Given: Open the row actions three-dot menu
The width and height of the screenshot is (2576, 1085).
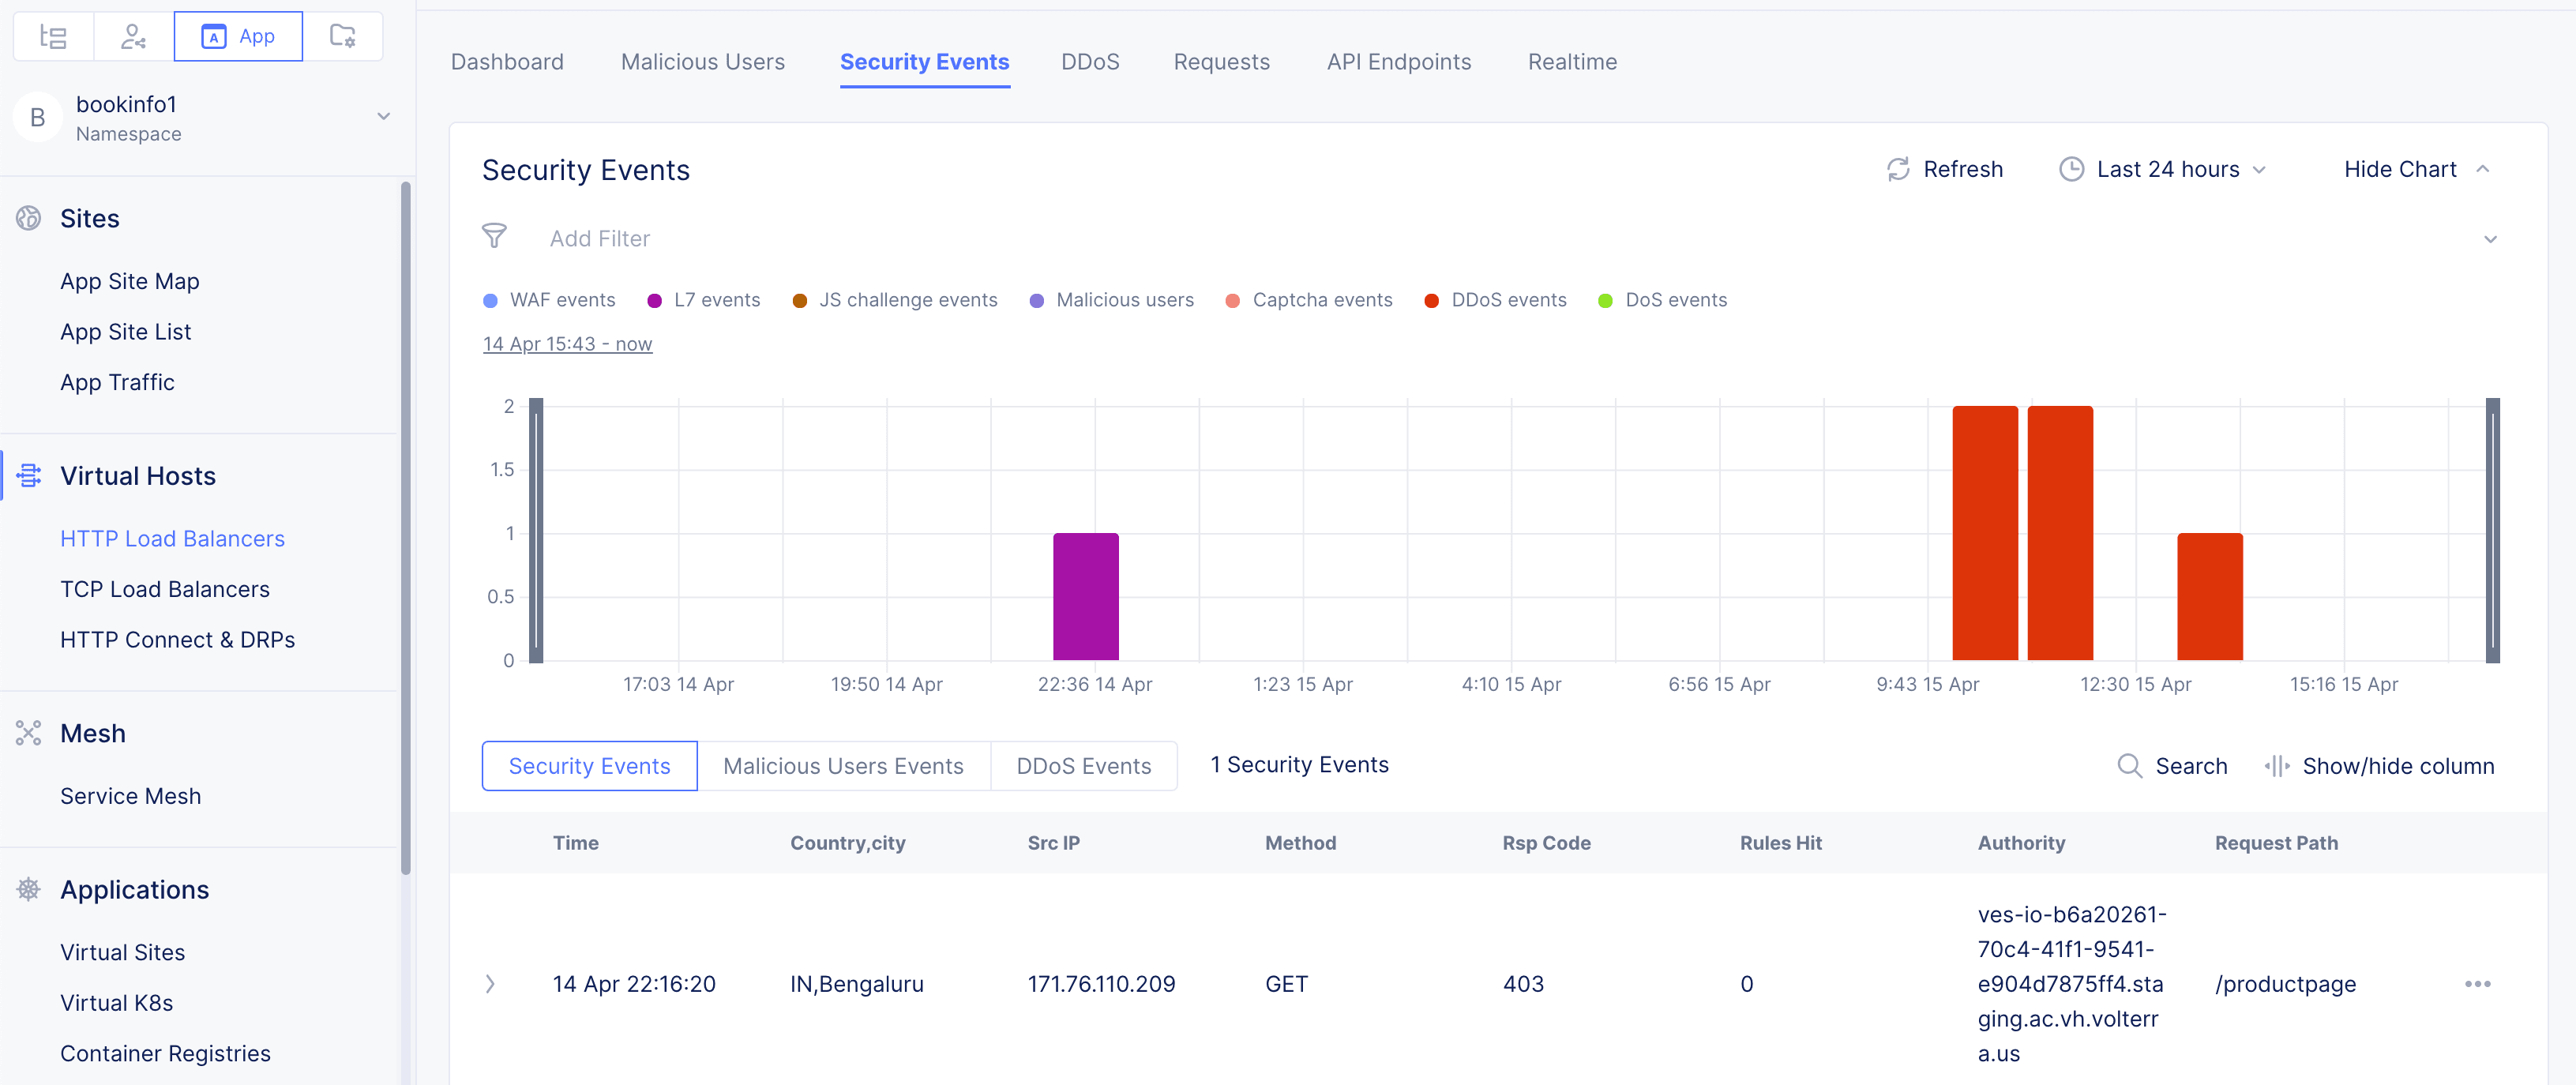Looking at the screenshot, I should tap(2477, 984).
